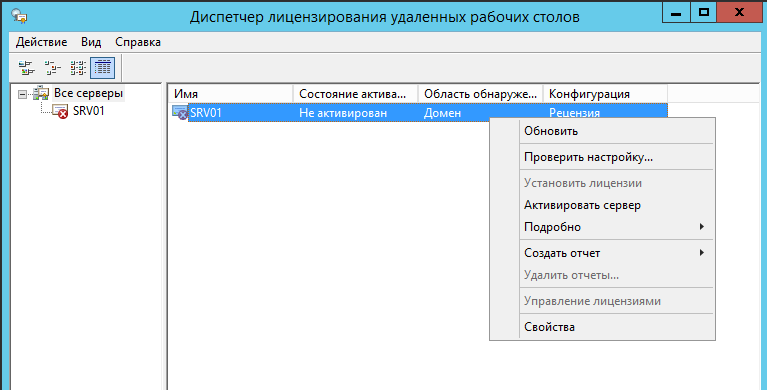Open Свойства from the context menu
The width and height of the screenshot is (767, 390).
pyautogui.click(x=602, y=327)
